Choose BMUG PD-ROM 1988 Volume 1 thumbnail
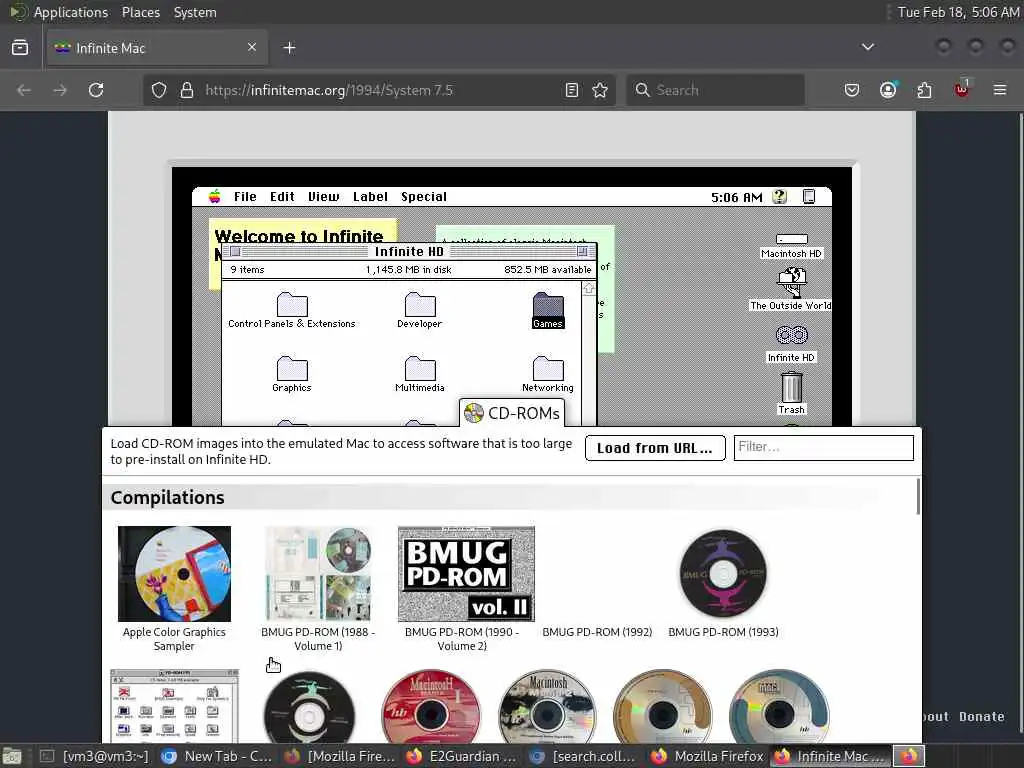This screenshot has width=1024, height=768. [318, 573]
